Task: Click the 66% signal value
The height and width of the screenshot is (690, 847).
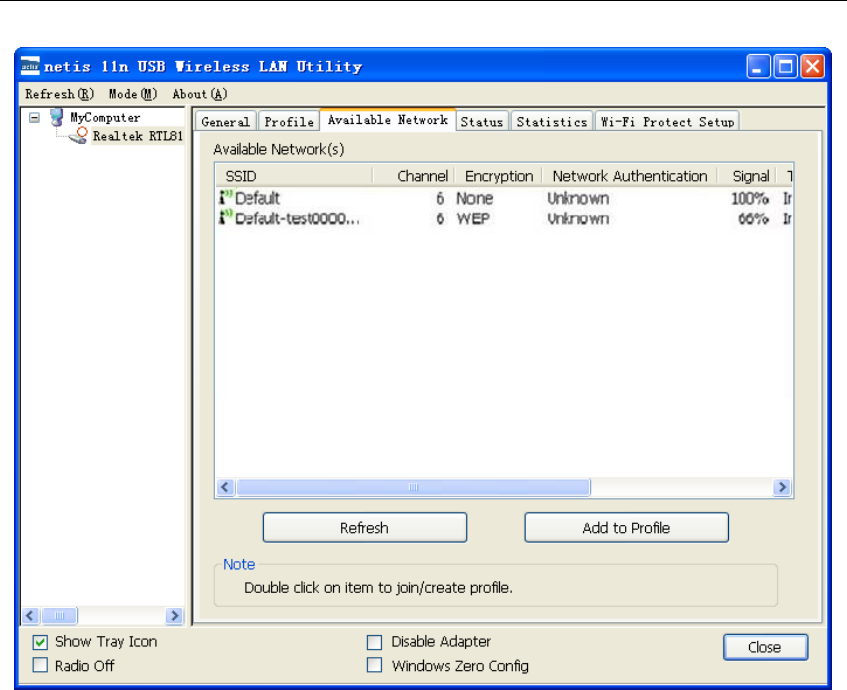Action: (x=753, y=218)
